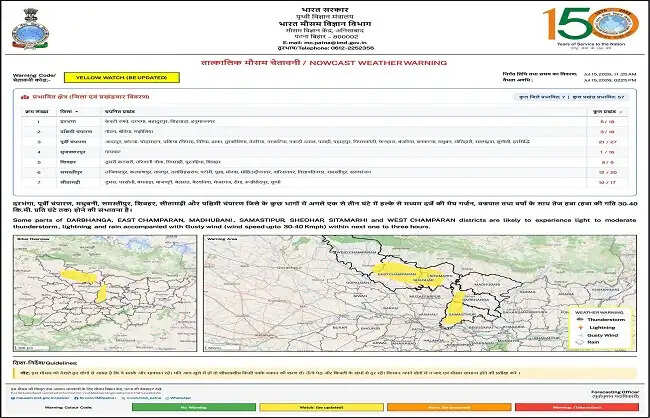
Task: Sort the table by the district column arrow
Action: [x=77, y=112]
